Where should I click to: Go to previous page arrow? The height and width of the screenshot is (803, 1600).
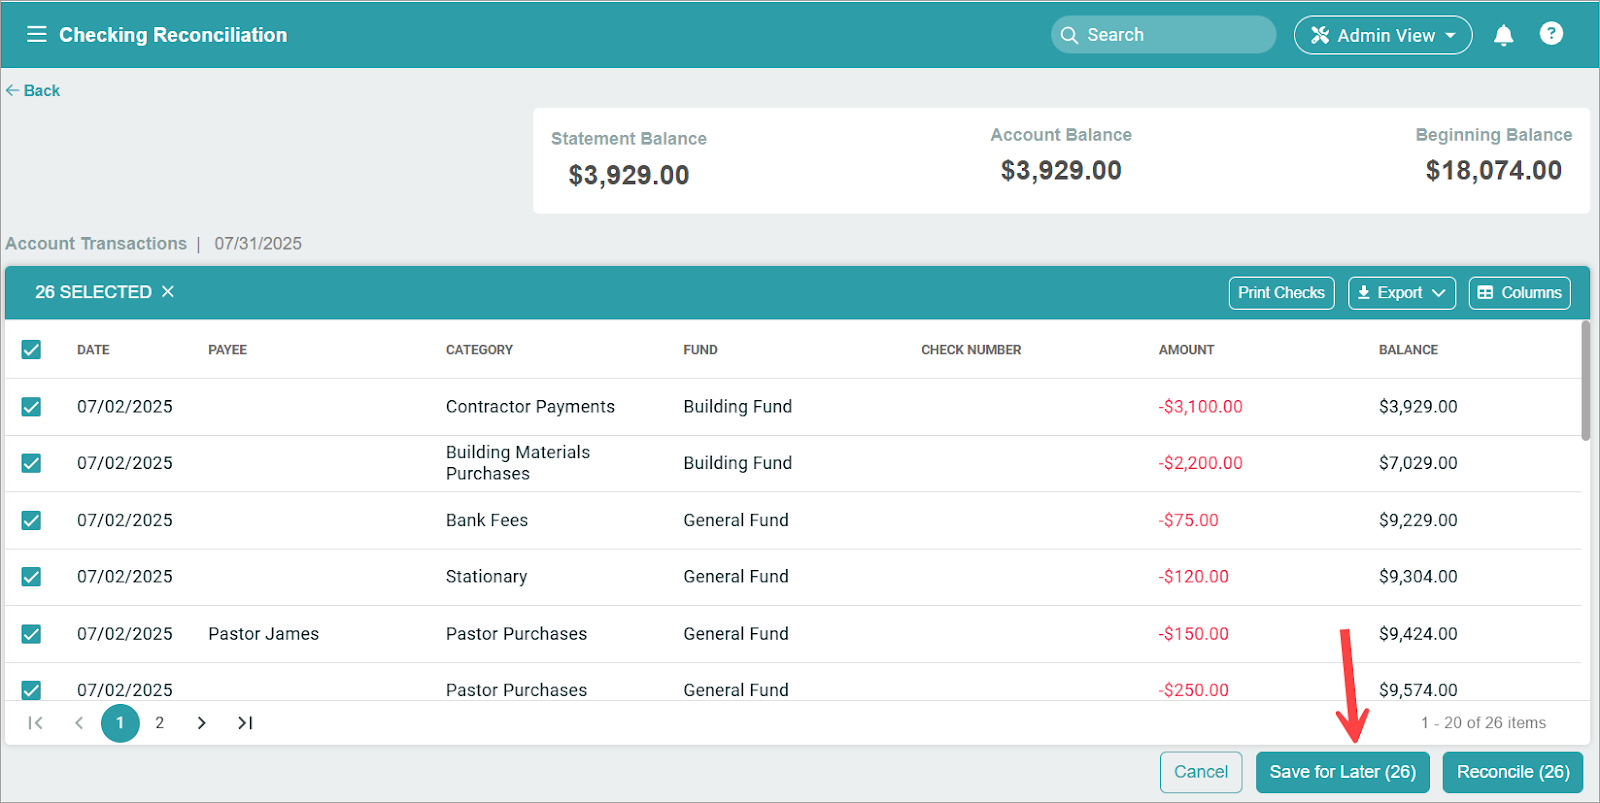point(79,723)
